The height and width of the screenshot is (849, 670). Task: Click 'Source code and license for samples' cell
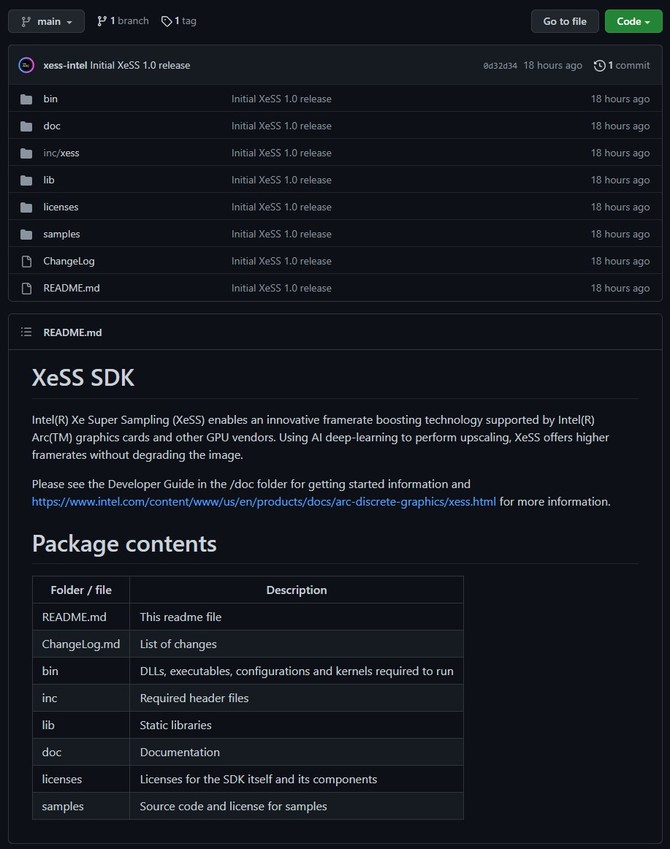[x=296, y=806]
